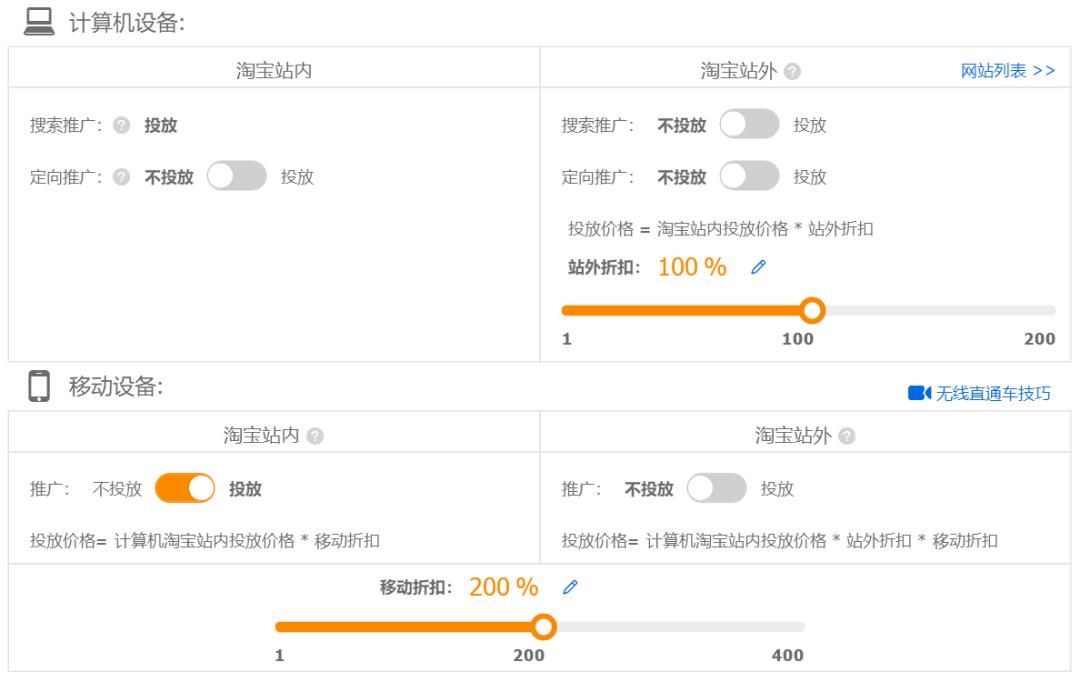The image size is (1080, 682).
Task: Click the pencil icon to edit 站外折扣
Action: [755, 267]
